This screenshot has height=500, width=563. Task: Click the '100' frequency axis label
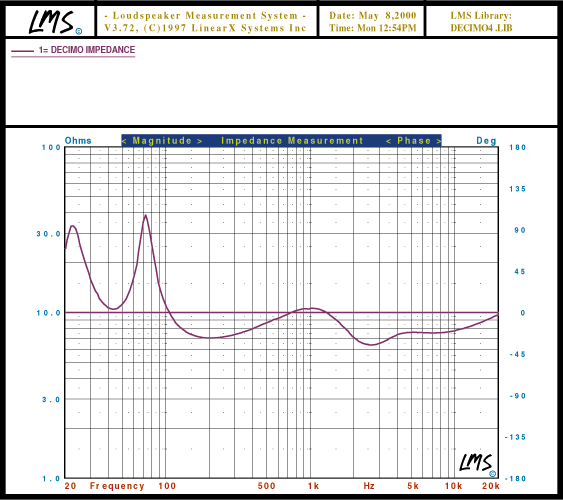167,486
